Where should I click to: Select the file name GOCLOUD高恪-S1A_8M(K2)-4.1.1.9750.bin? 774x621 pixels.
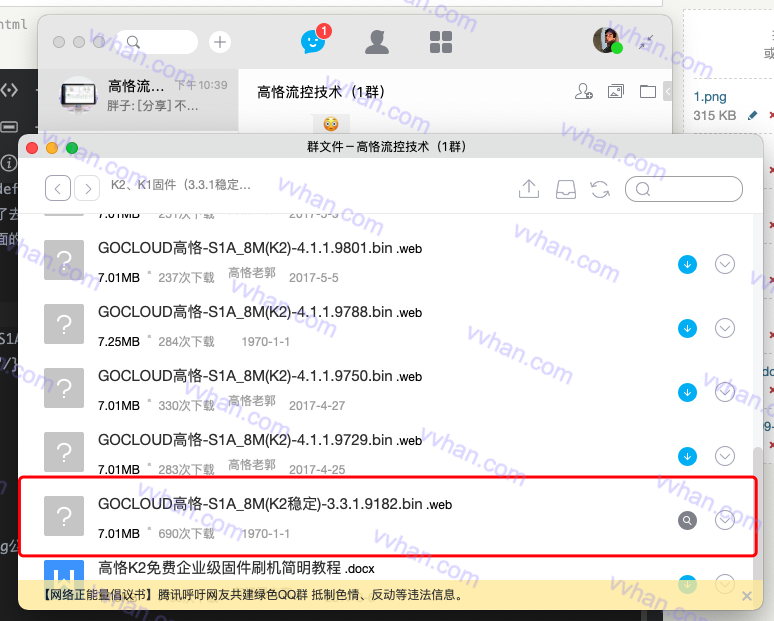point(260,376)
